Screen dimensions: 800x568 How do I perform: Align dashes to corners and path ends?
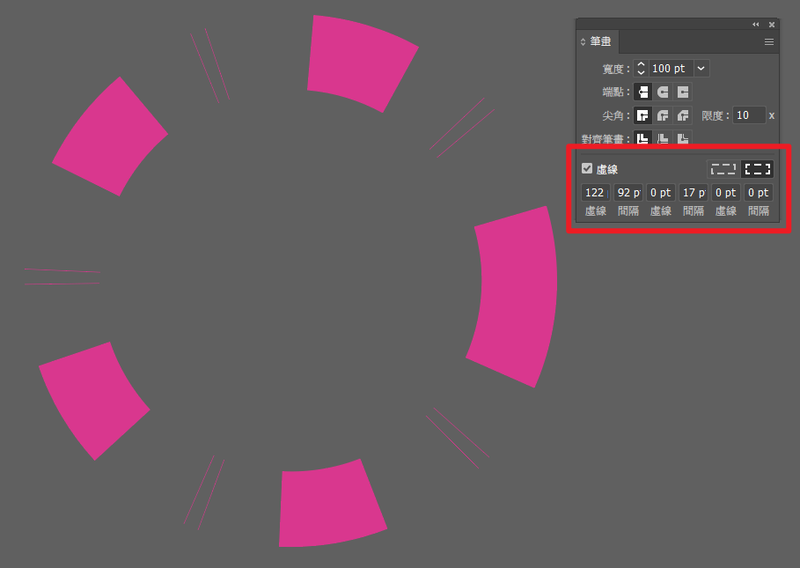(x=757, y=169)
